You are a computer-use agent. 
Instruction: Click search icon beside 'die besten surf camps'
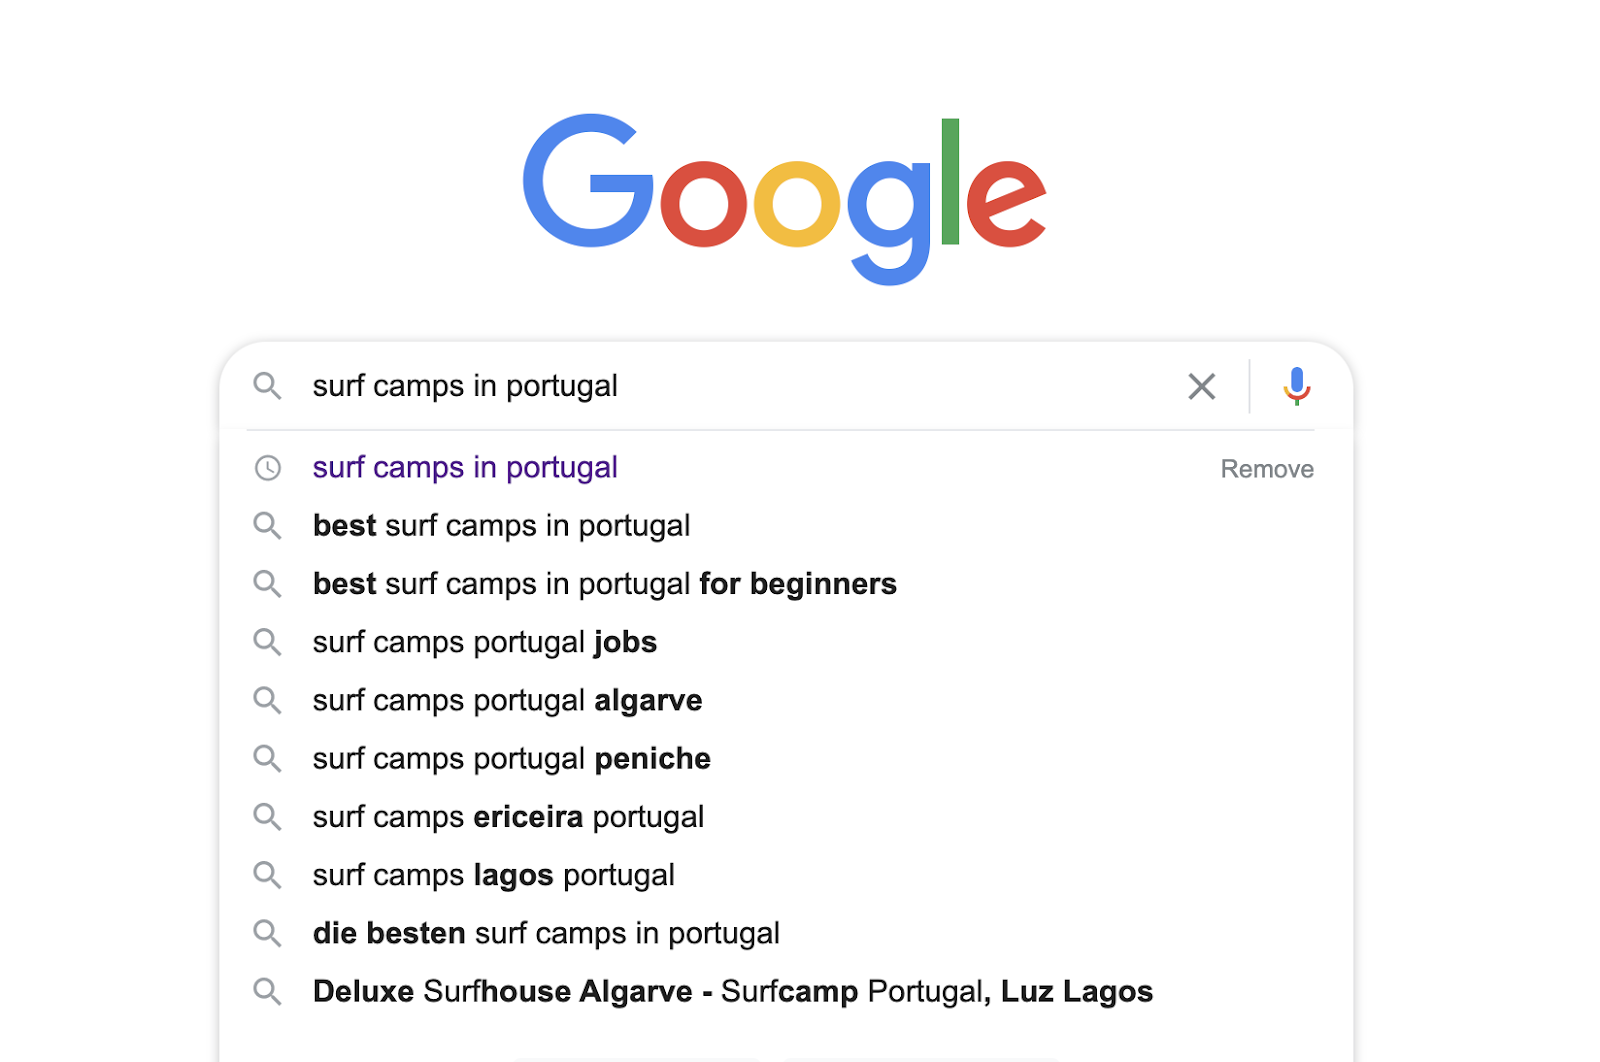267,933
